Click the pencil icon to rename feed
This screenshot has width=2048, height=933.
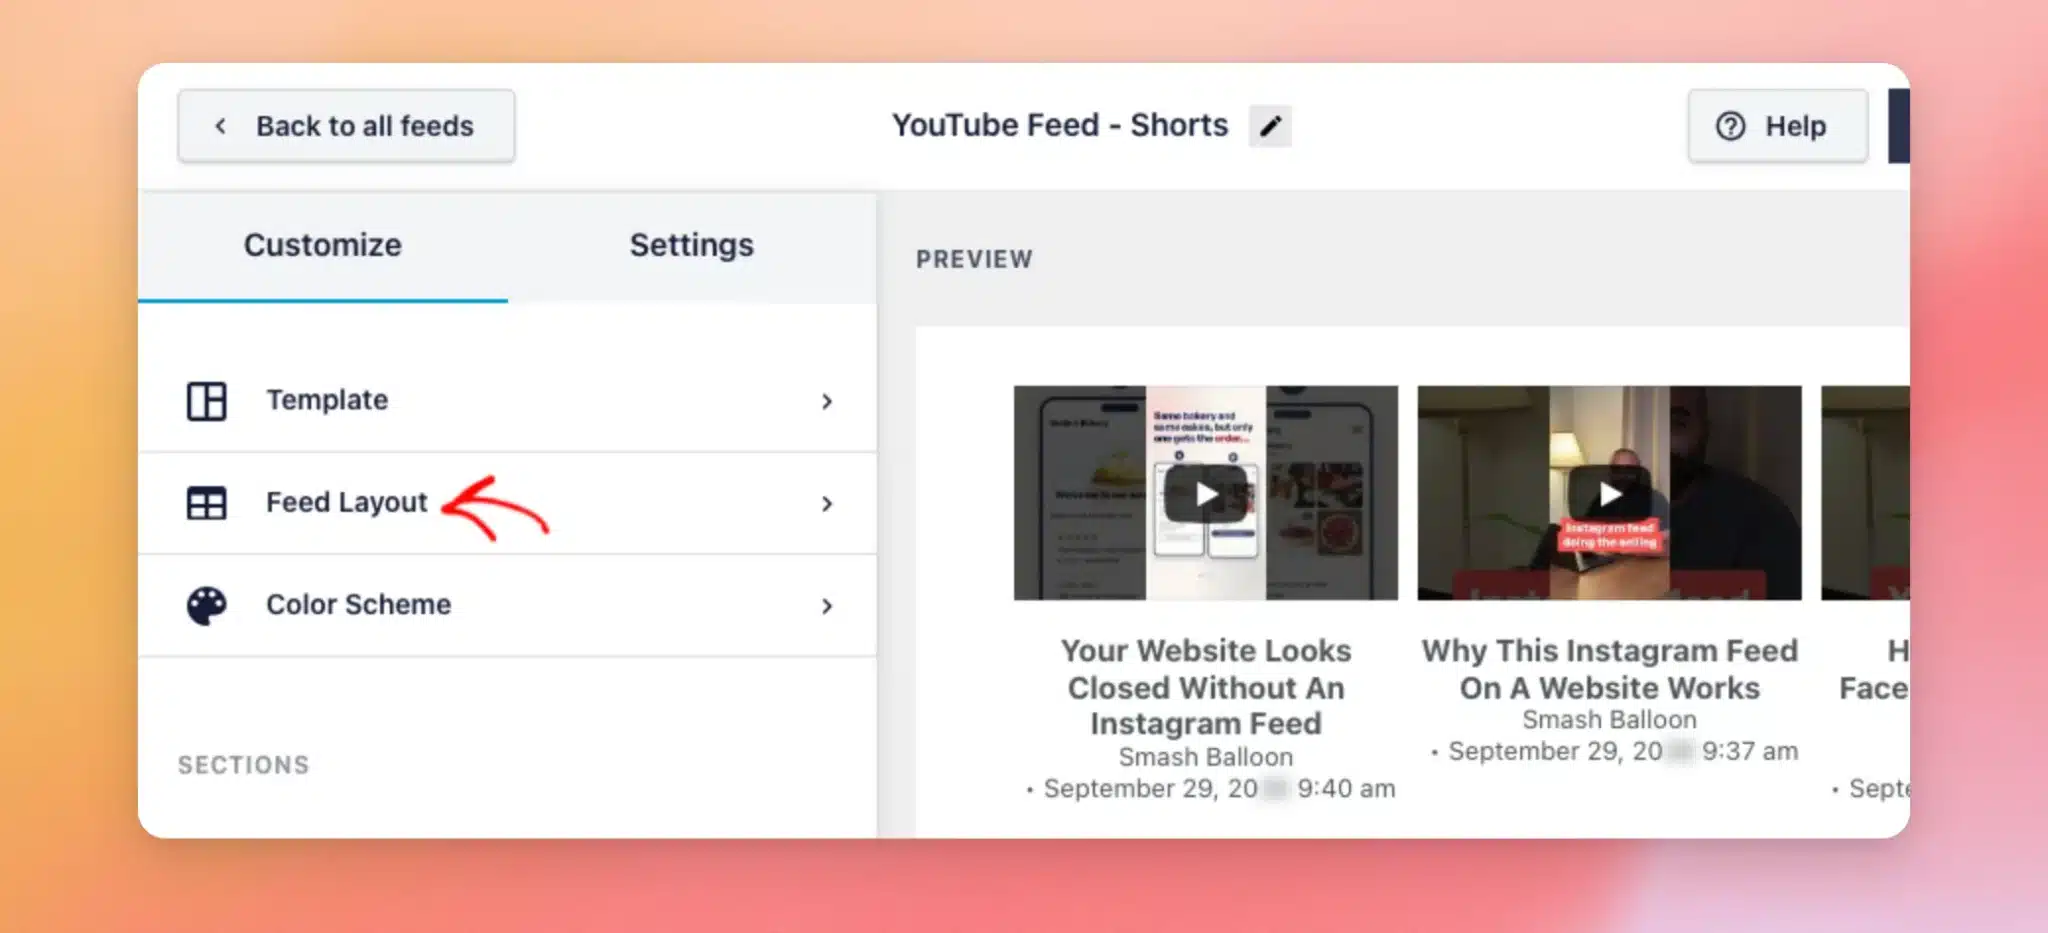1270,126
